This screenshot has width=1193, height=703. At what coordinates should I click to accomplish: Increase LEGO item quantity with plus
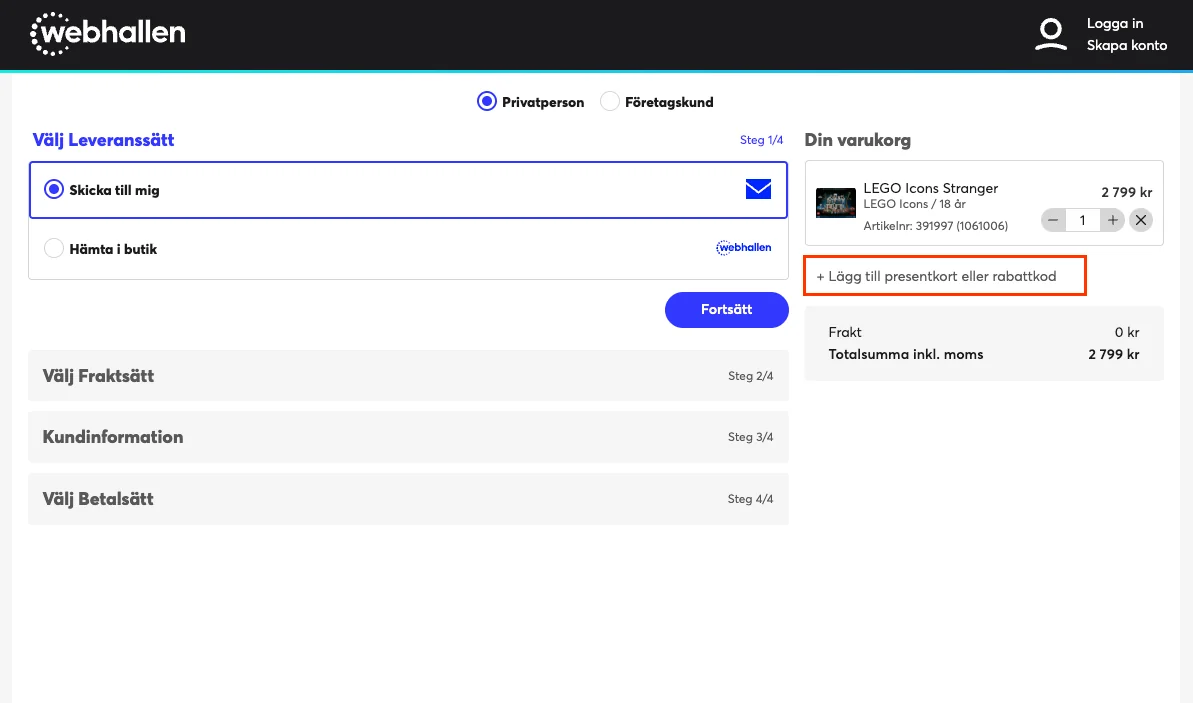click(1112, 221)
